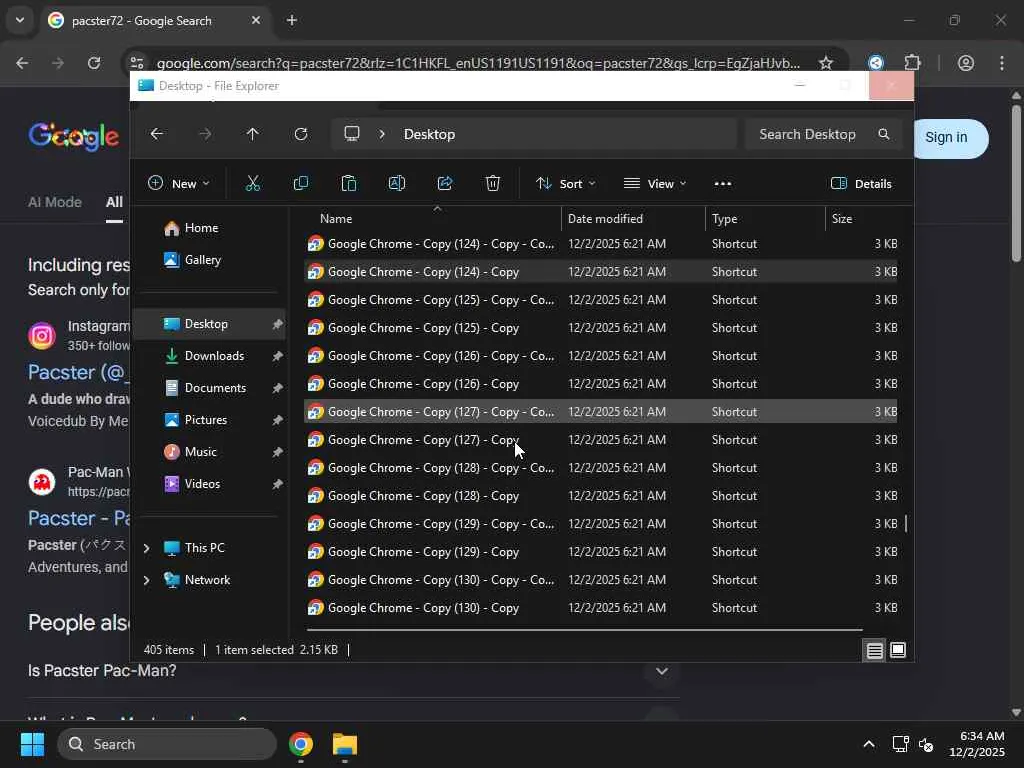This screenshot has width=1024, height=768.
Task: Select Google Chrome - Copy (130) - Copy
Action: pos(601,608)
